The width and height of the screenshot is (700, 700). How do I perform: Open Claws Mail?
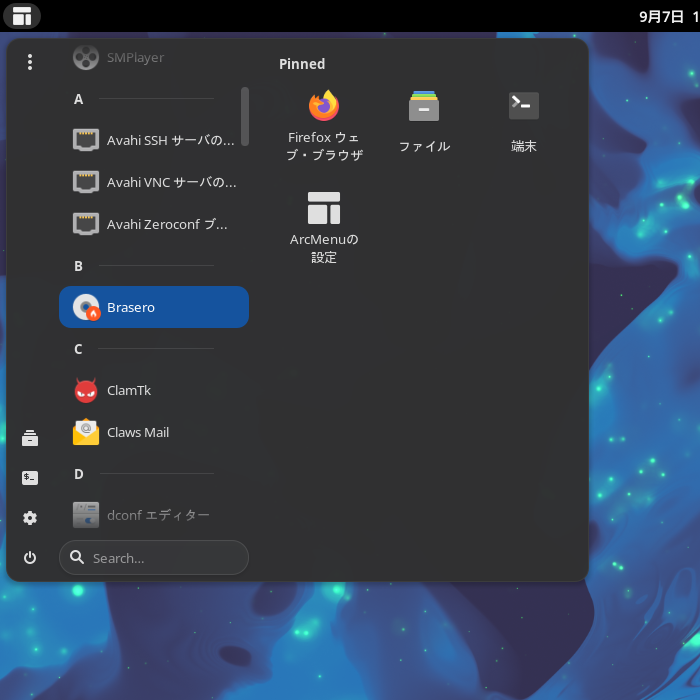tap(154, 432)
